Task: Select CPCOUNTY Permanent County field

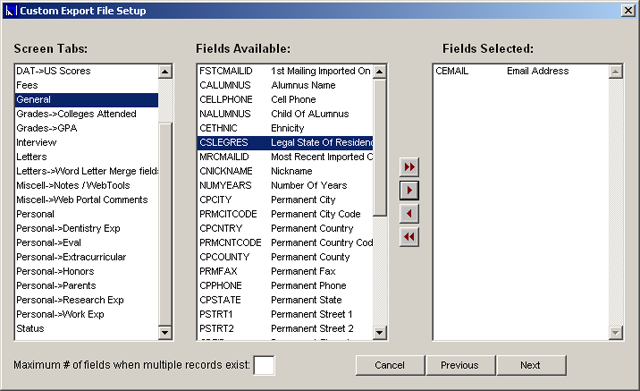Action: click(x=285, y=257)
